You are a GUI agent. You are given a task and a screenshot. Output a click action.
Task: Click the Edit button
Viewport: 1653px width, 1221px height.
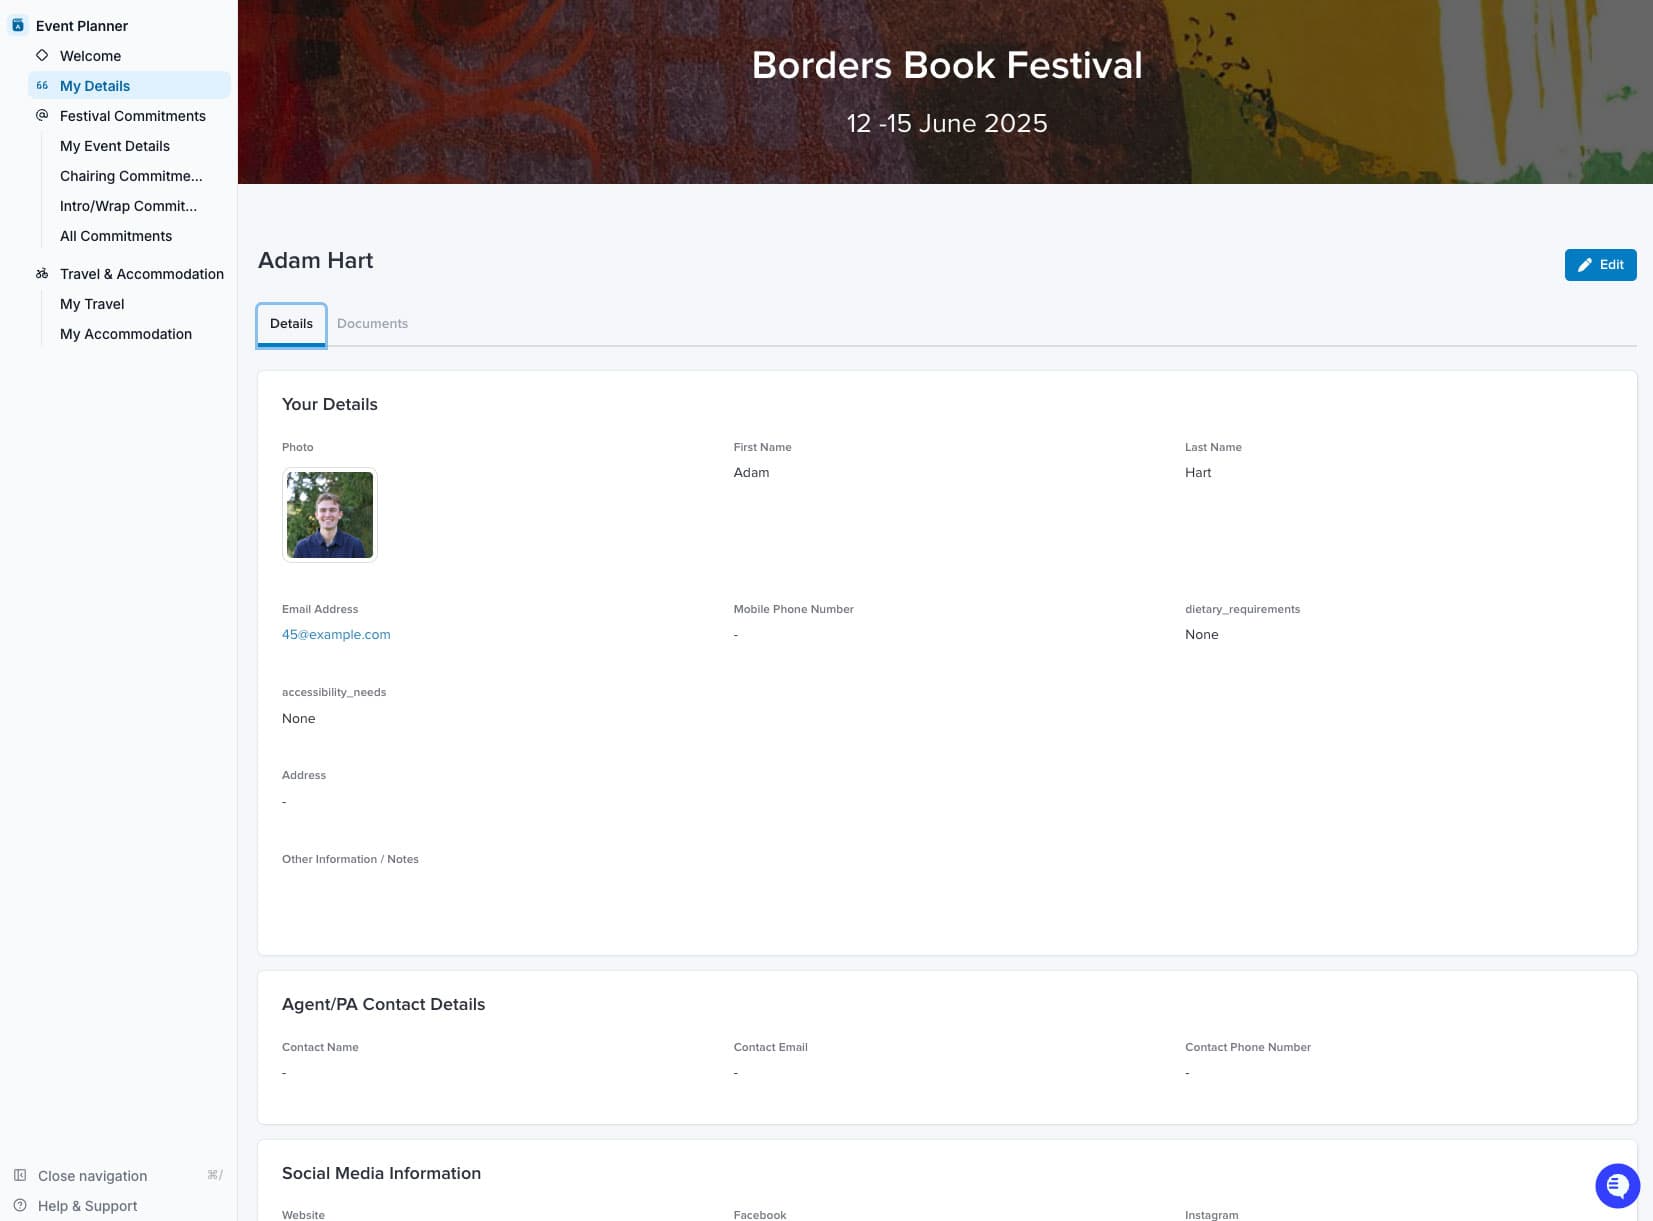tap(1600, 265)
